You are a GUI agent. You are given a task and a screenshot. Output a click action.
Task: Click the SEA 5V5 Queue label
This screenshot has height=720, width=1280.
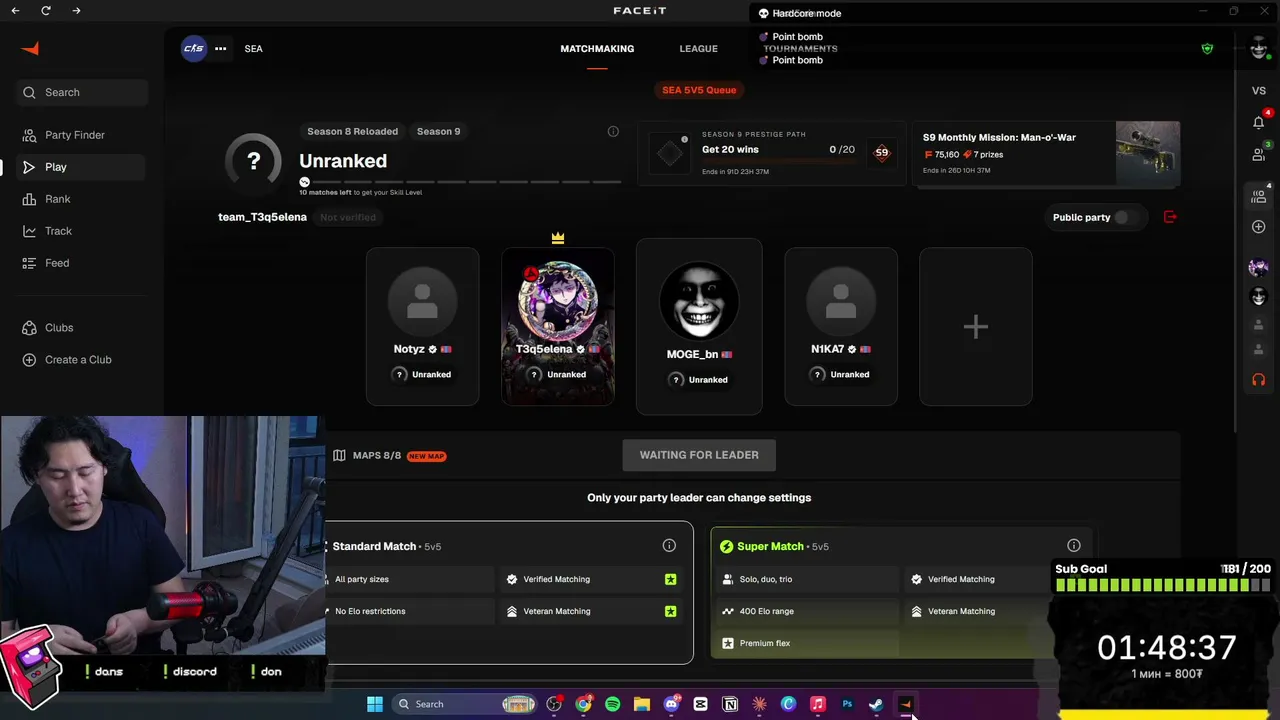coord(699,90)
